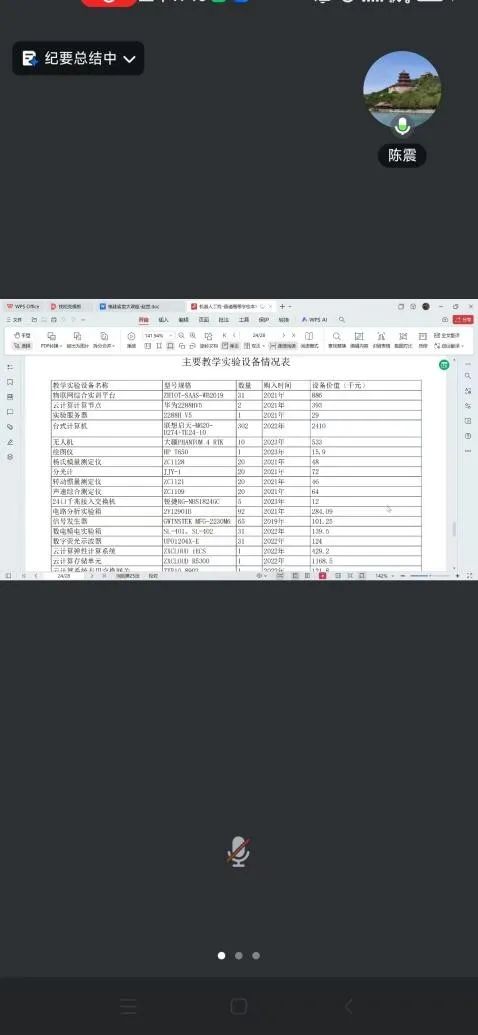The image size is (478, 1035).
Task: Open the bookmark panel in left sidebar
Action: [10, 382]
